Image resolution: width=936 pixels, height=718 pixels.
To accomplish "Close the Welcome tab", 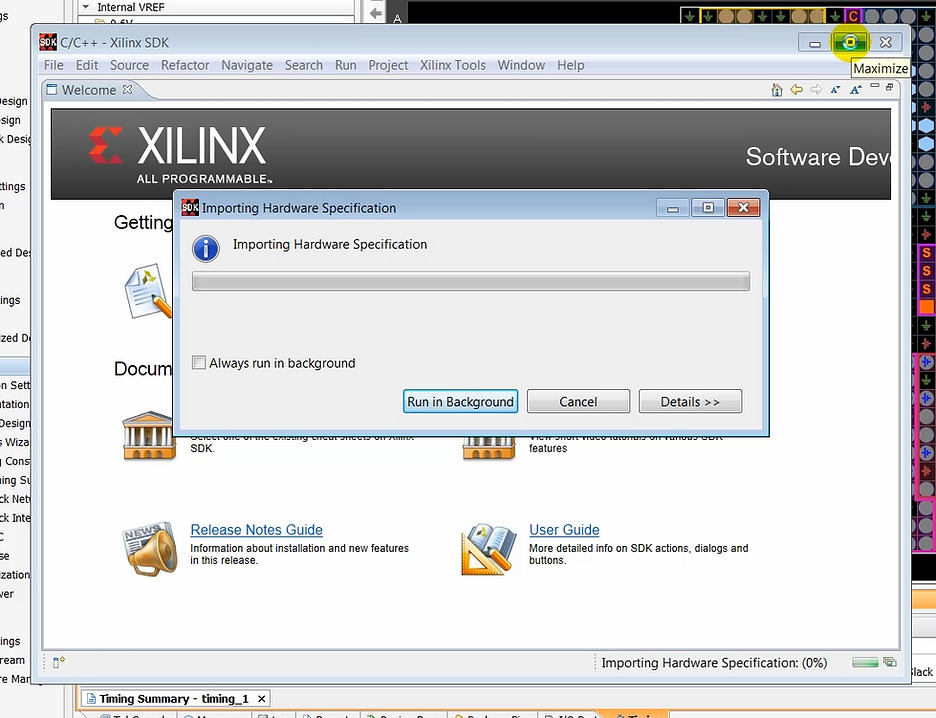I will tap(126, 89).
